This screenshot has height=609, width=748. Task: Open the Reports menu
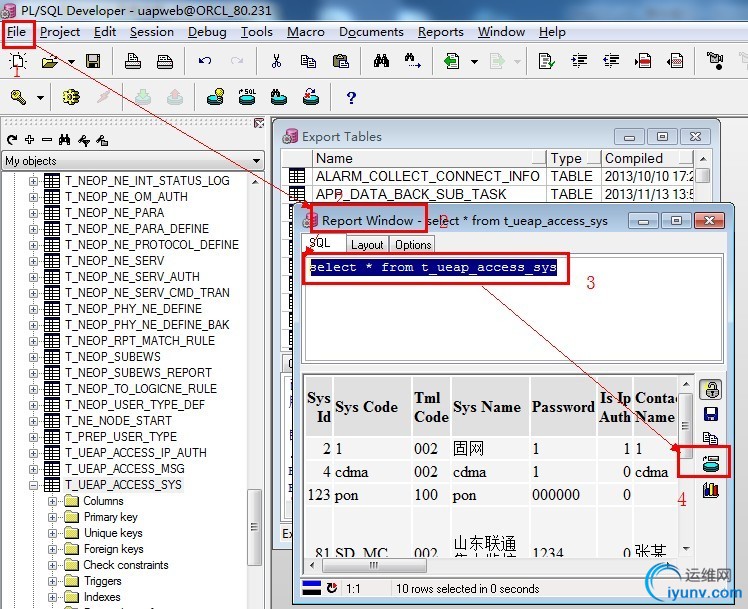coord(441,32)
